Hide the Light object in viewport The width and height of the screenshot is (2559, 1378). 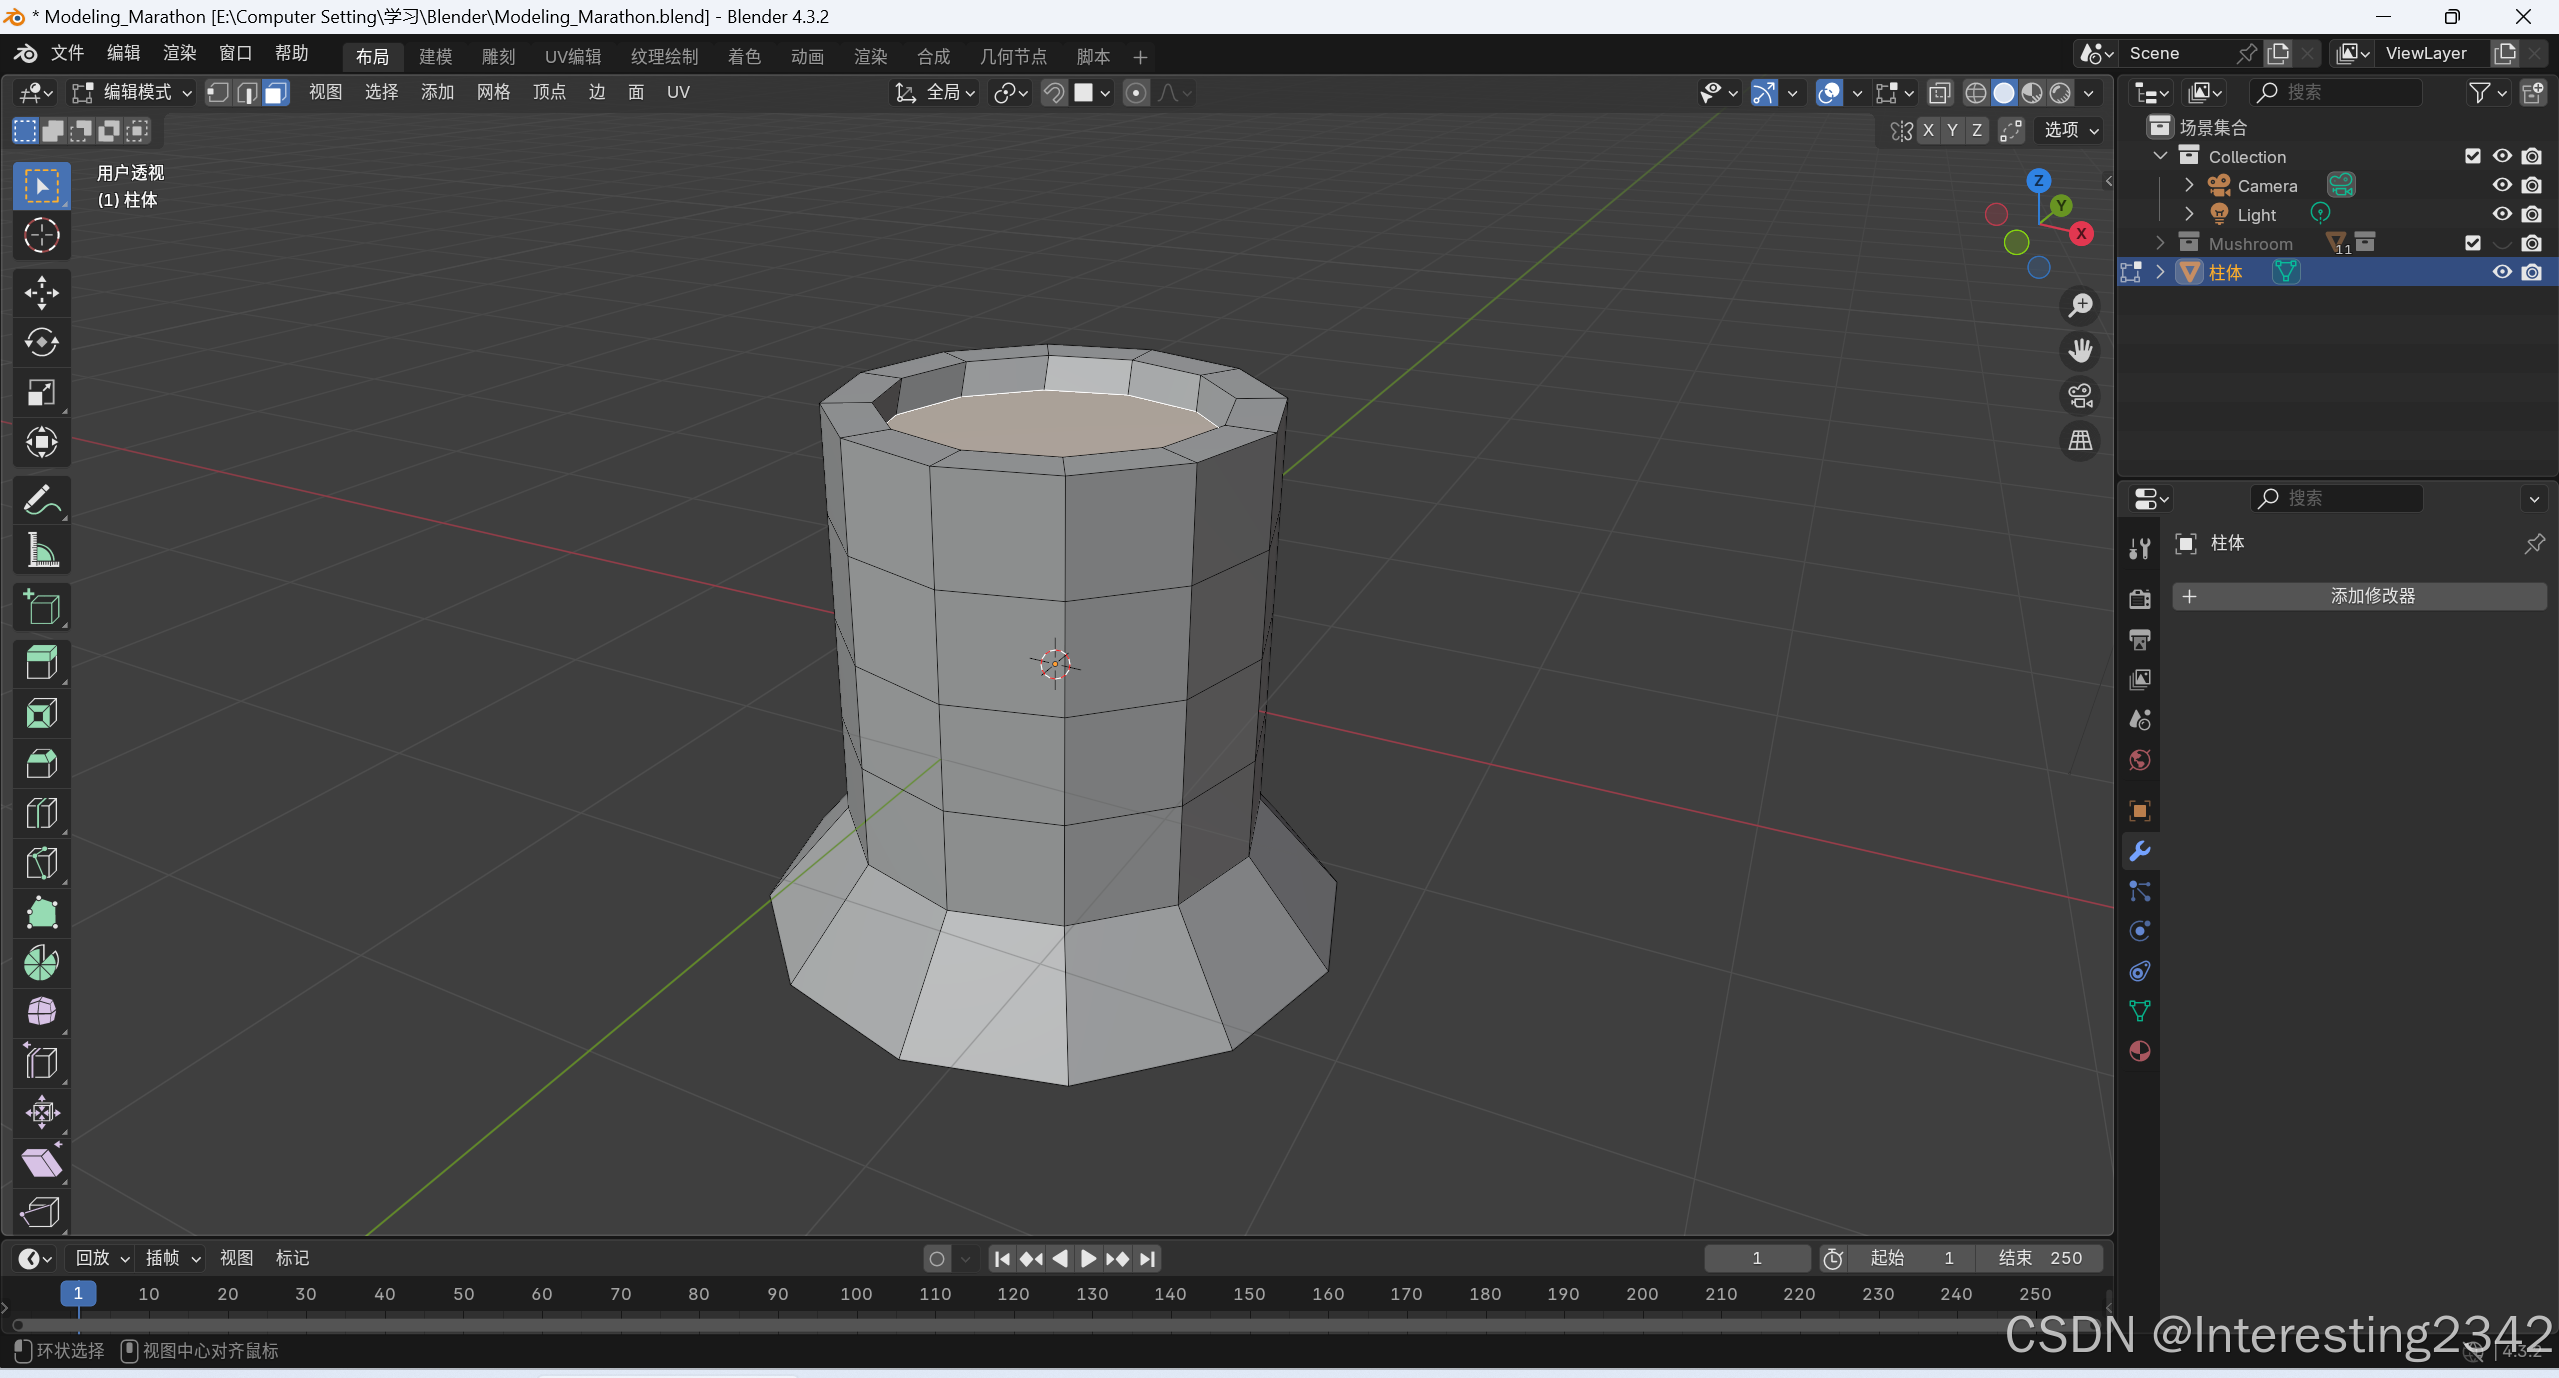pyautogui.click(x=2501, y=214)
